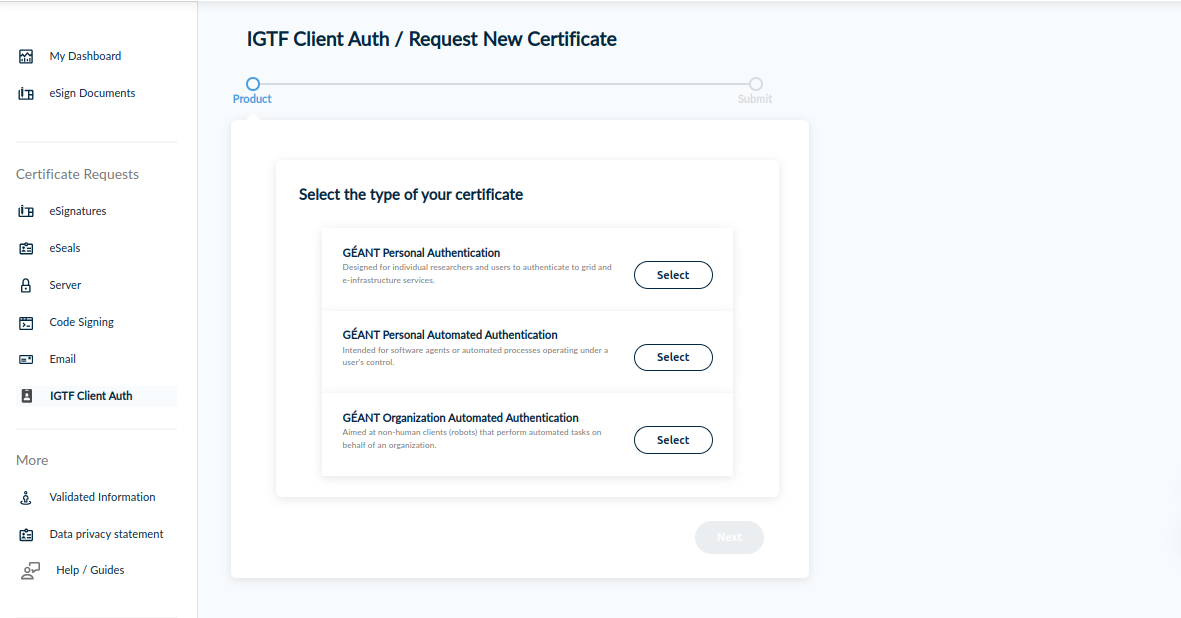1181x618 pixels.
Task: Click the eSeals badge icon
Action: point(27,249)
